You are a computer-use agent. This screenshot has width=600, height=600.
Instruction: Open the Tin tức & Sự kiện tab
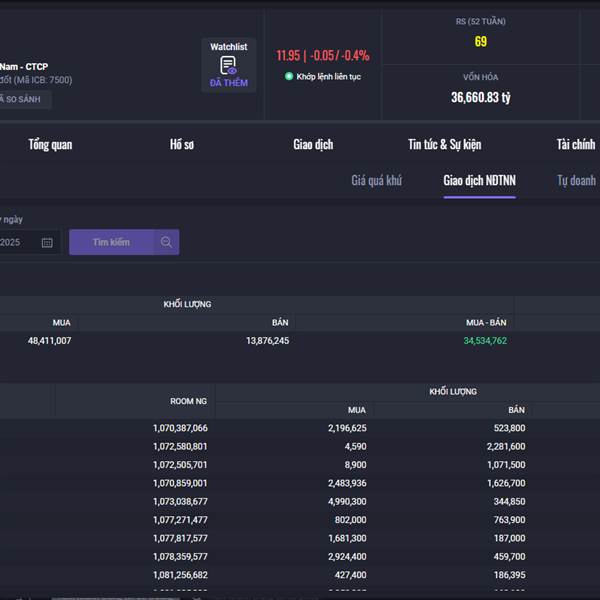pos(444,144)
